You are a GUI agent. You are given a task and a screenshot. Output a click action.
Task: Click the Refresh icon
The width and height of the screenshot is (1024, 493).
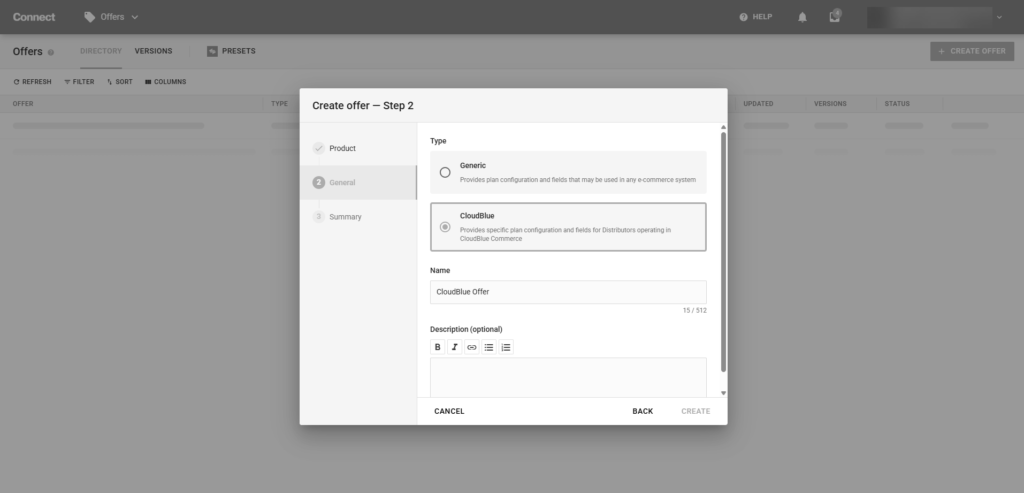tap(16, 82)
